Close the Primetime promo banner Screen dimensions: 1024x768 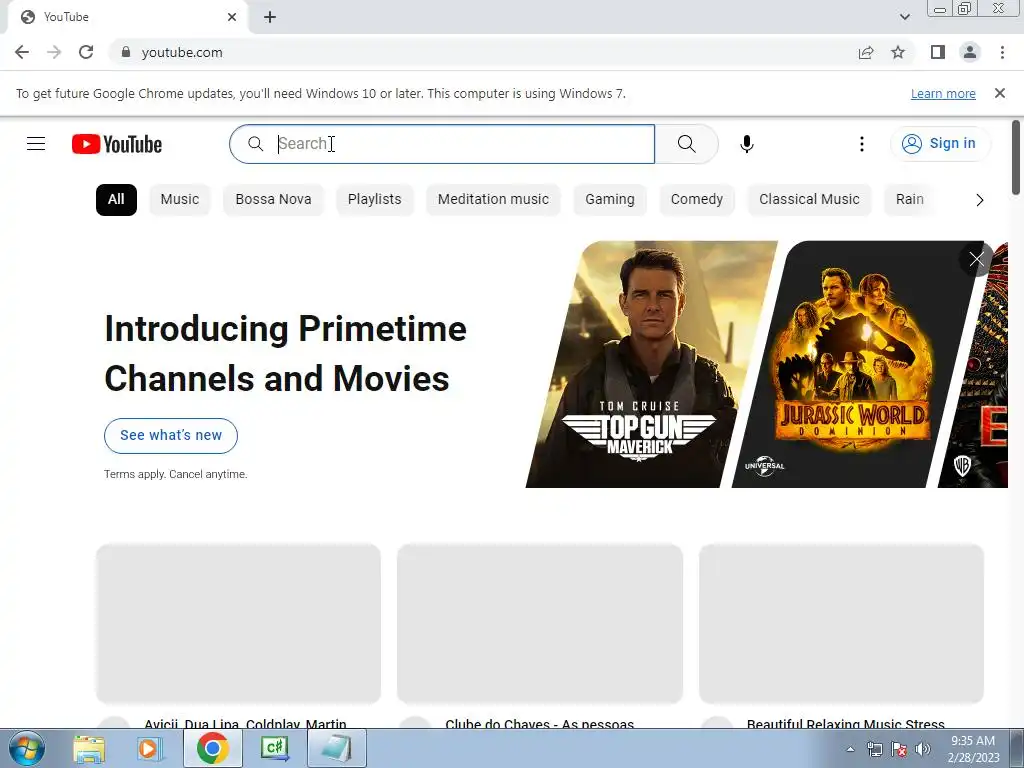point(976,259)
